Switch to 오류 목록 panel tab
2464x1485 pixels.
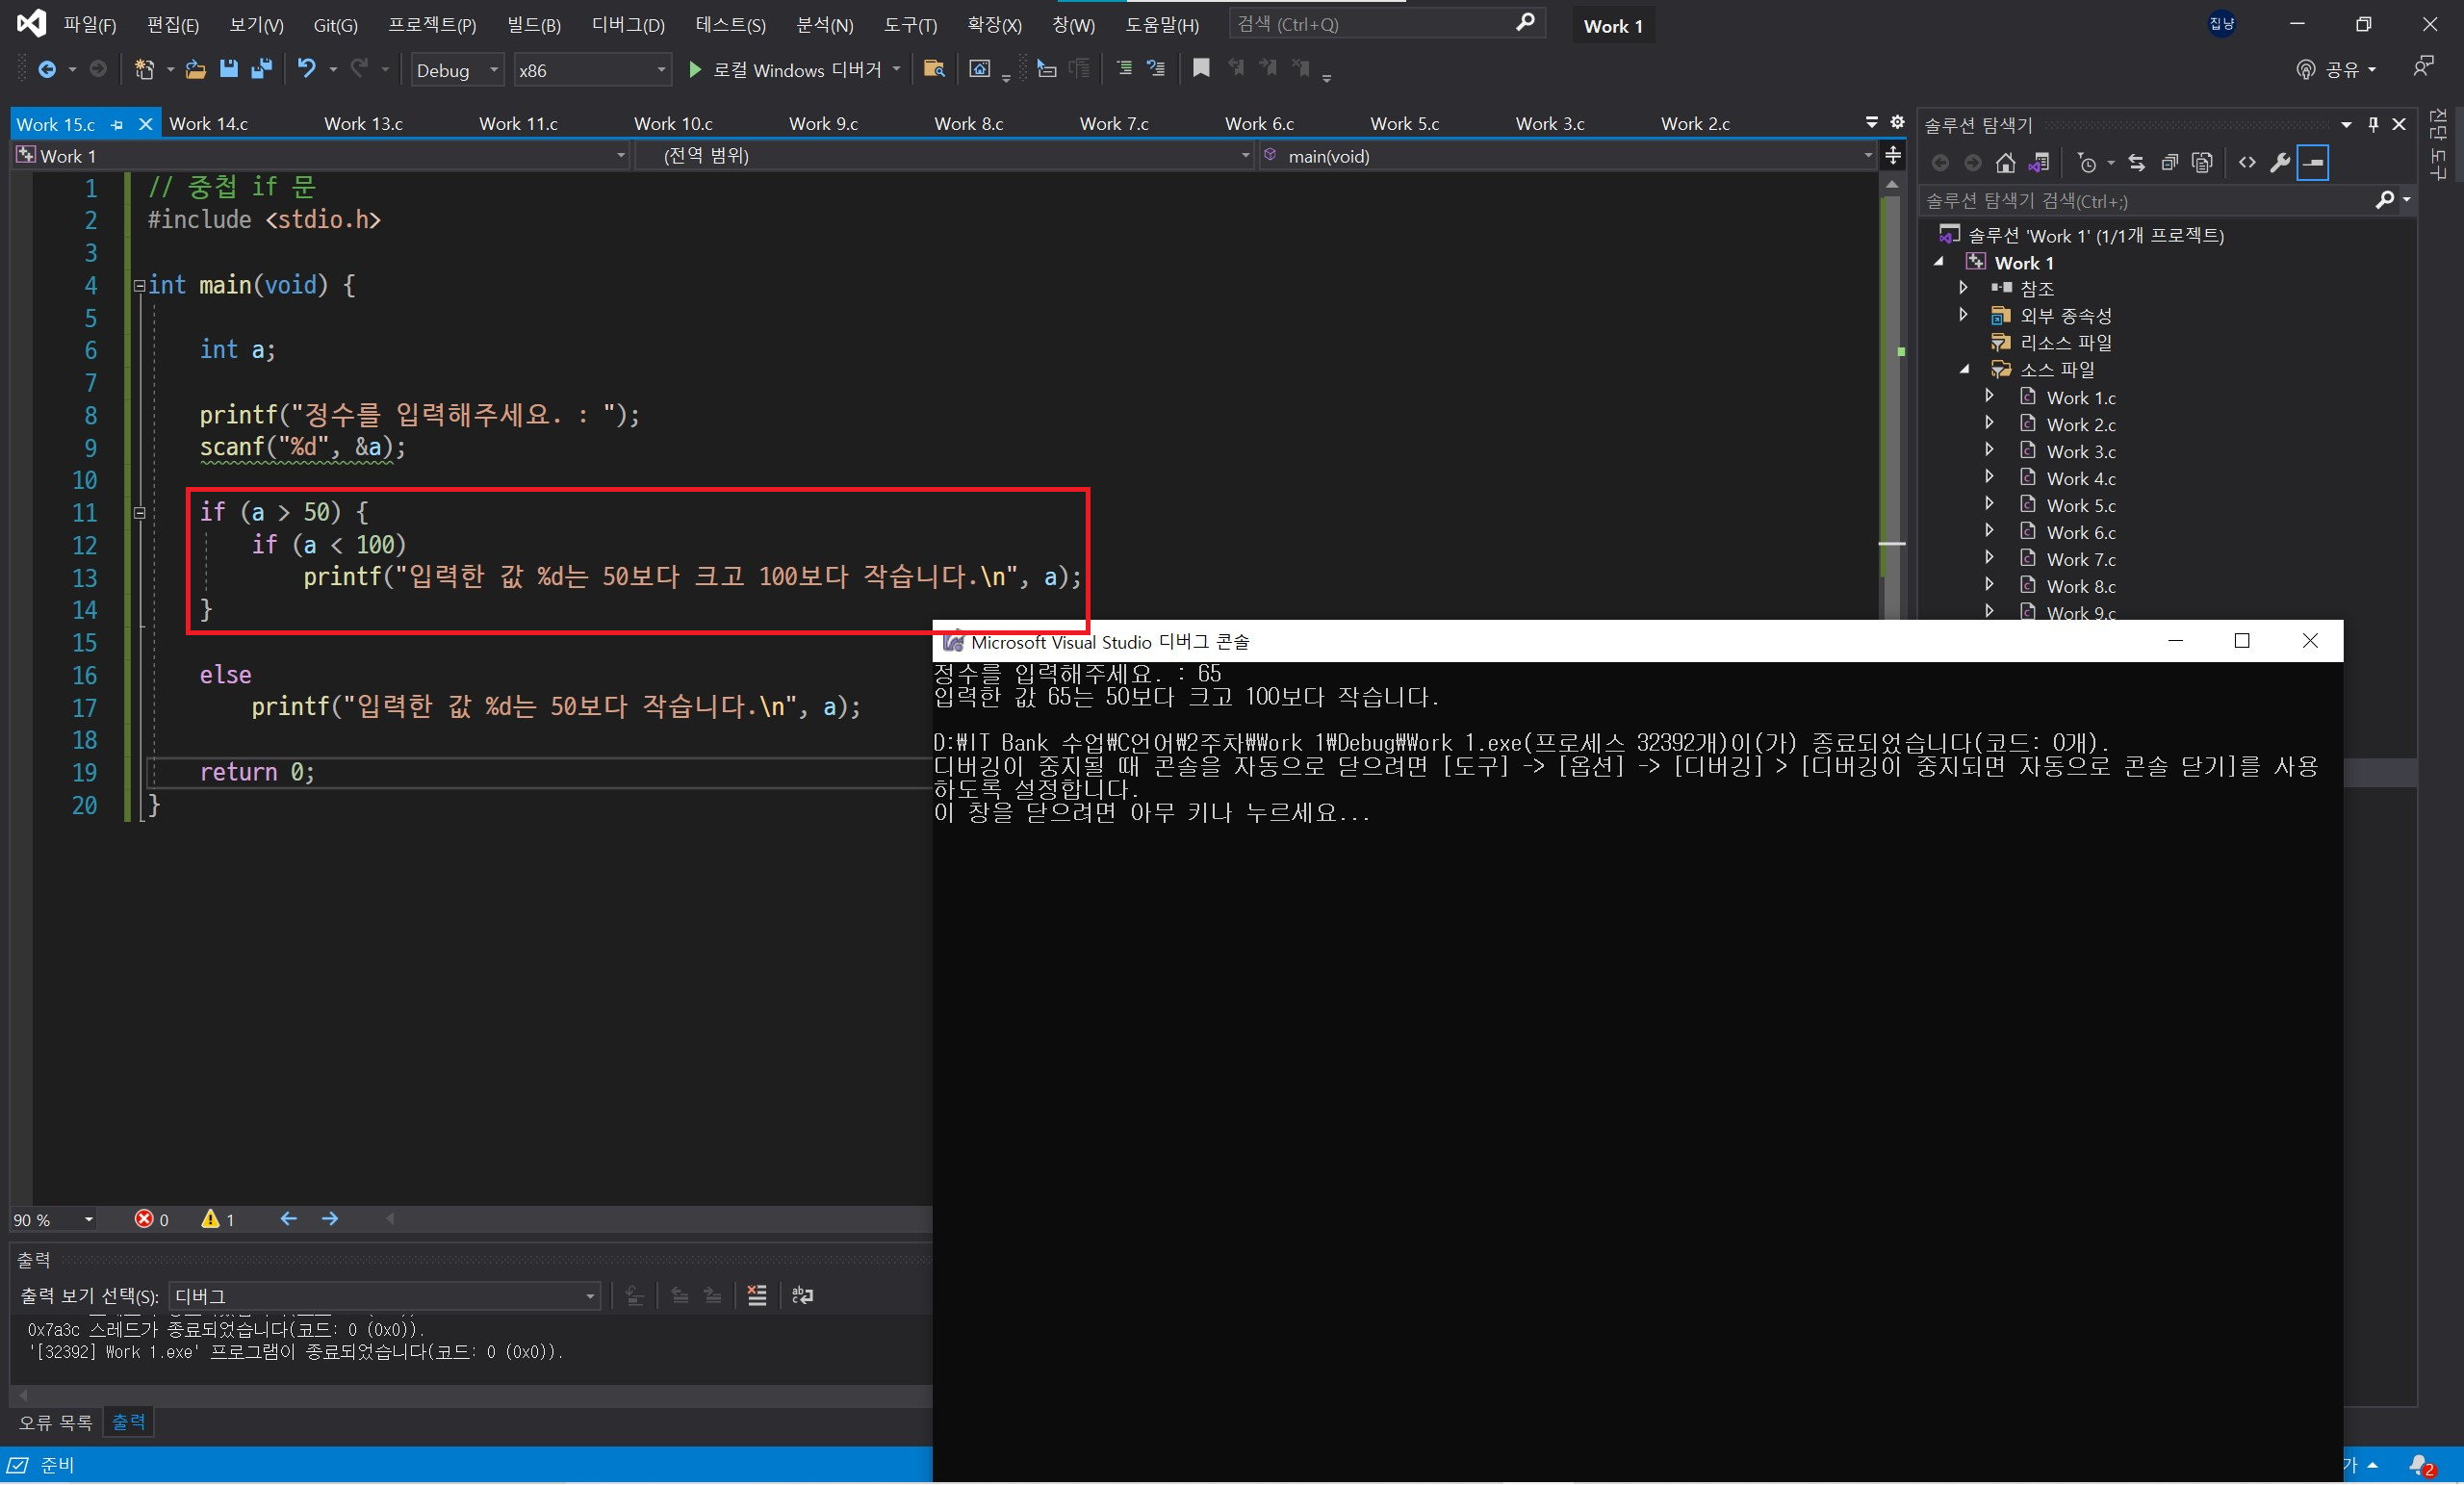click(x=56, y=1422)
